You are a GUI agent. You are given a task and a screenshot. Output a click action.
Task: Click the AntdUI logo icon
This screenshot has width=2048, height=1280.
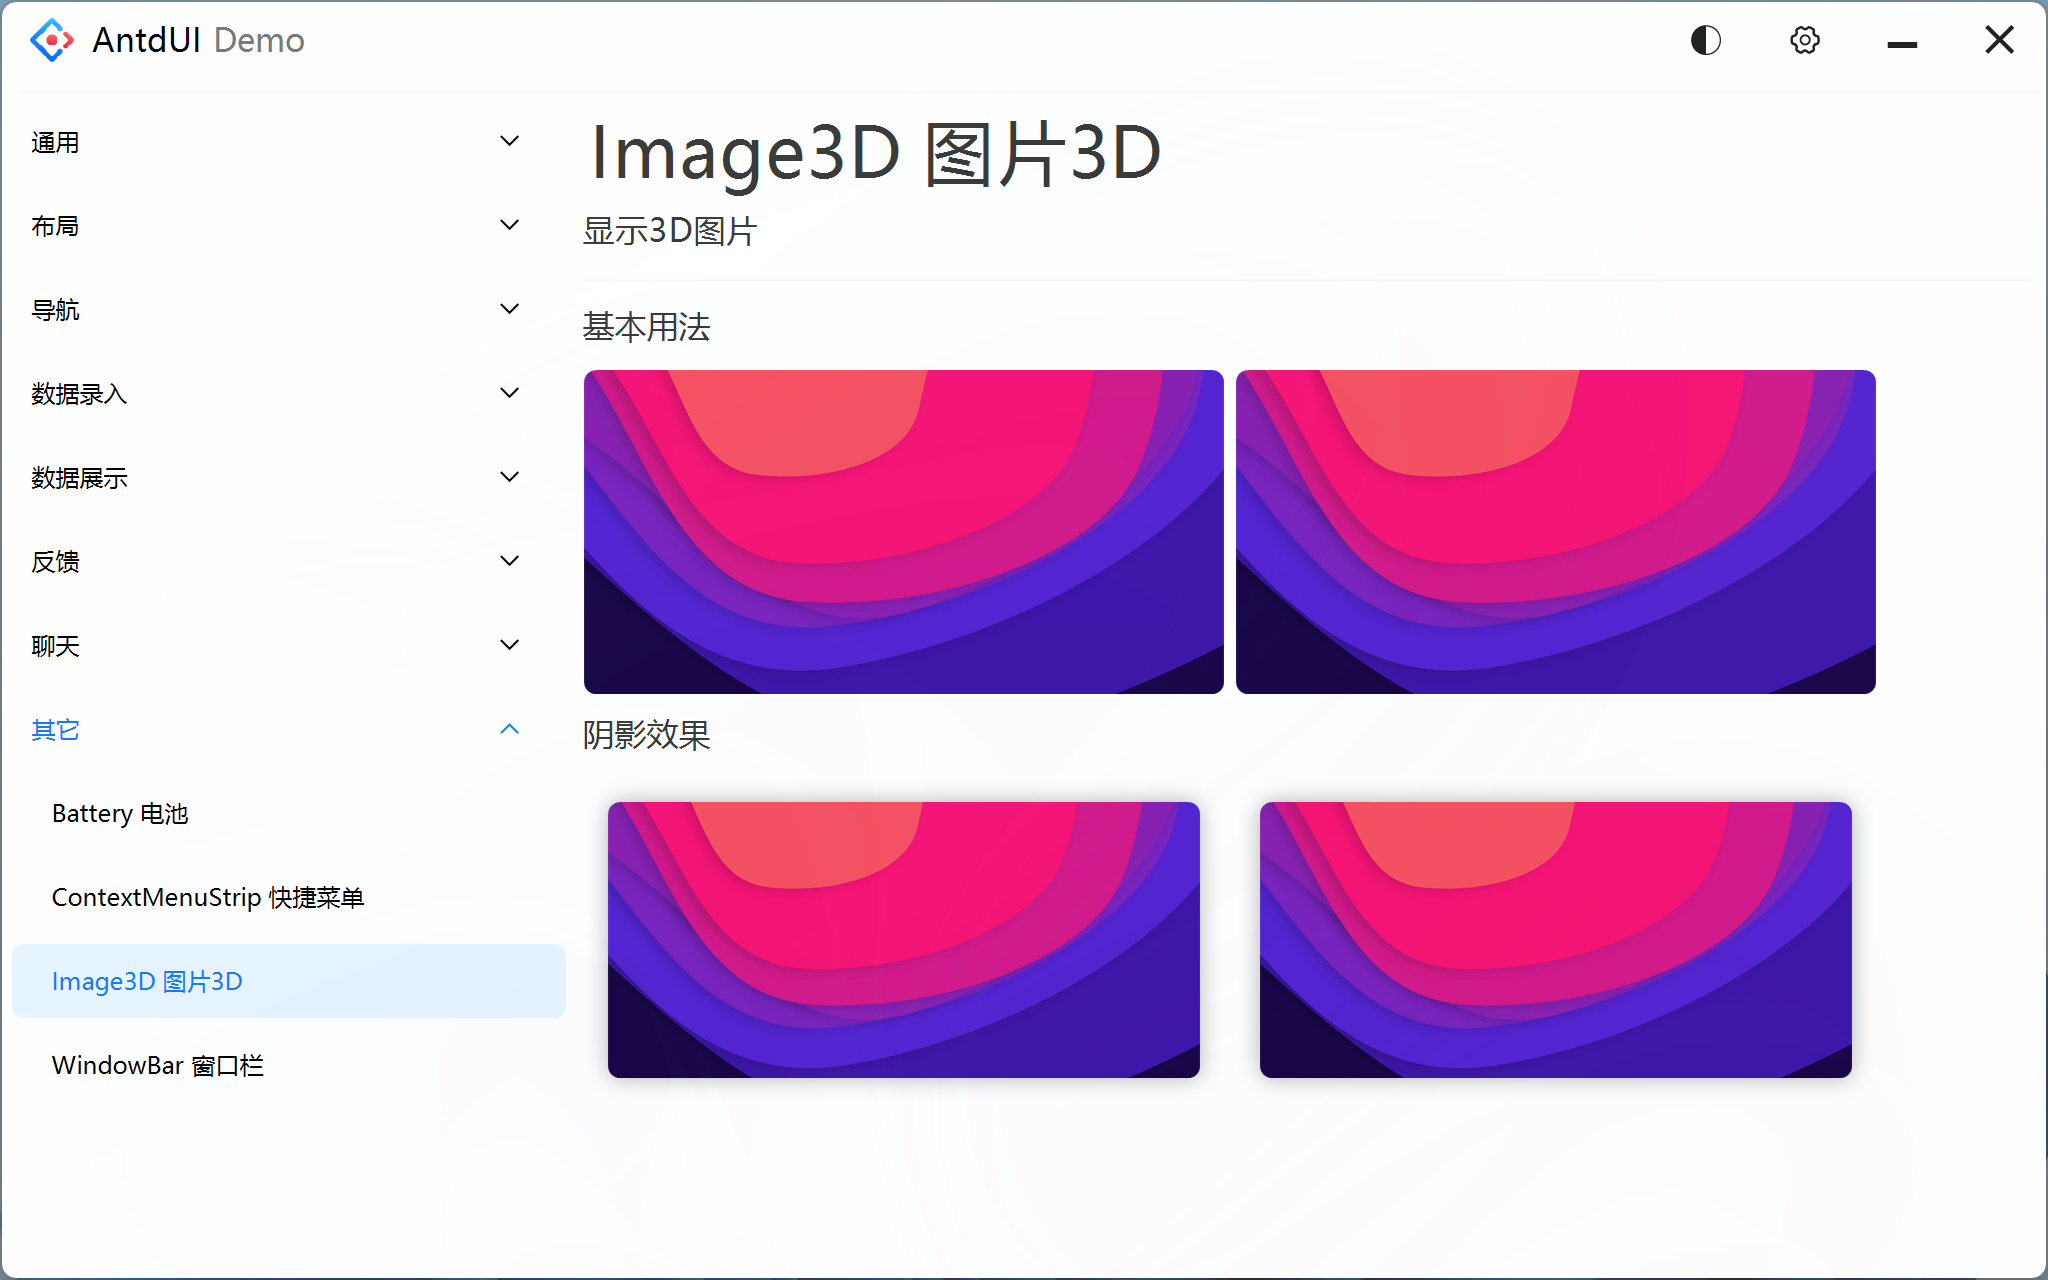click(x=52, y=39)
